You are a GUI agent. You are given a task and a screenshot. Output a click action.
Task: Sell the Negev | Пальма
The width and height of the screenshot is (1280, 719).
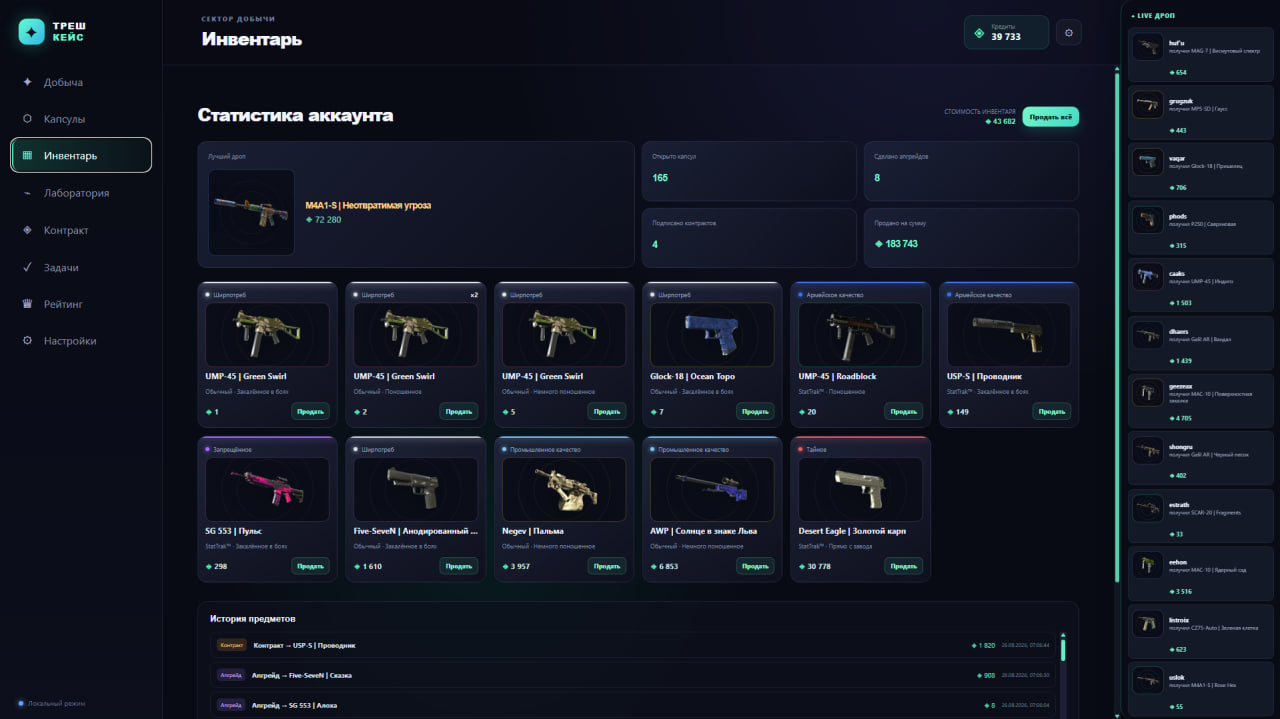(607, 566)
